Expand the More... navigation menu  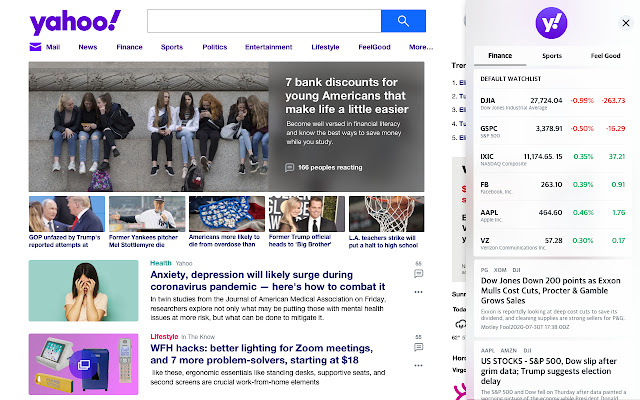pyautogui.click(x=420, y=47)
